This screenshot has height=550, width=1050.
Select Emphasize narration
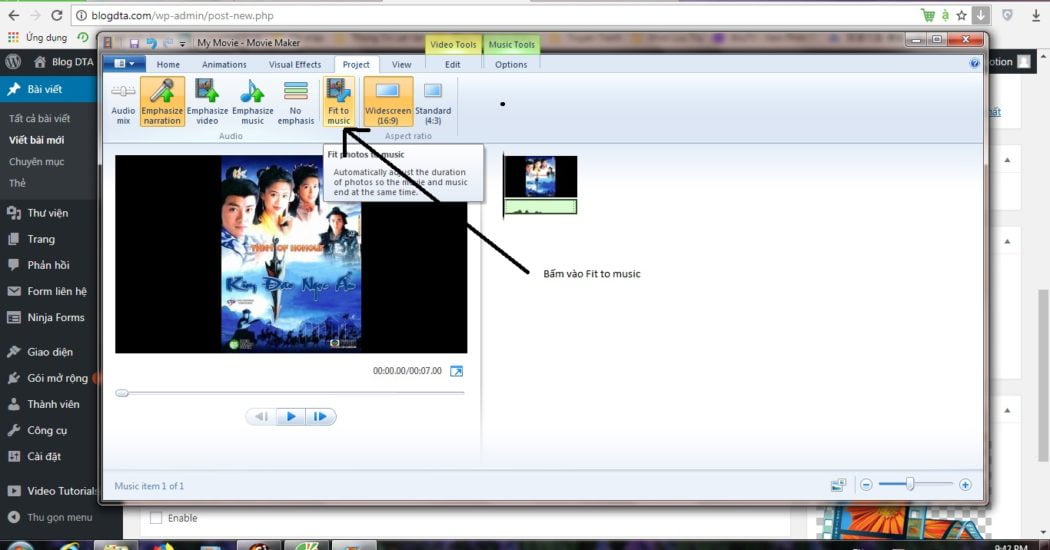click(162, 102)
